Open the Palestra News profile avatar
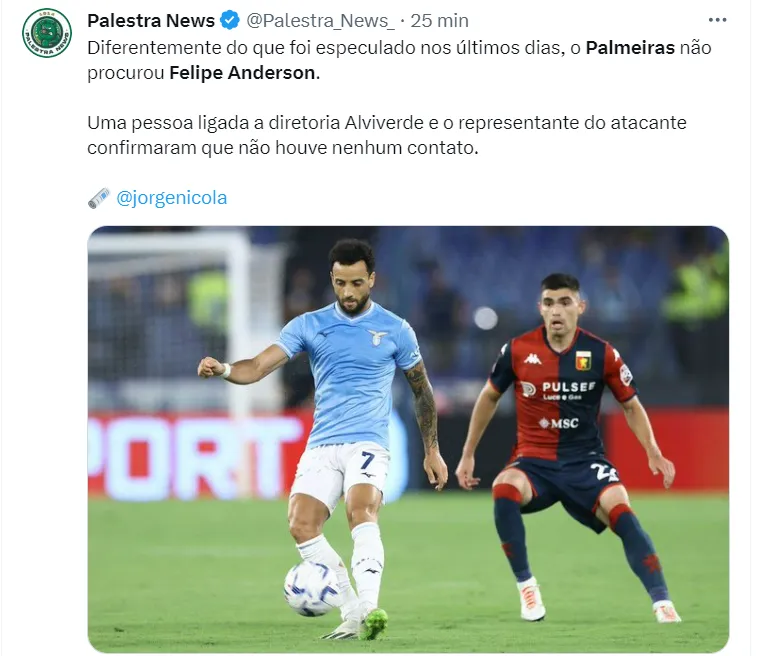769x656 pixels. 47,33
